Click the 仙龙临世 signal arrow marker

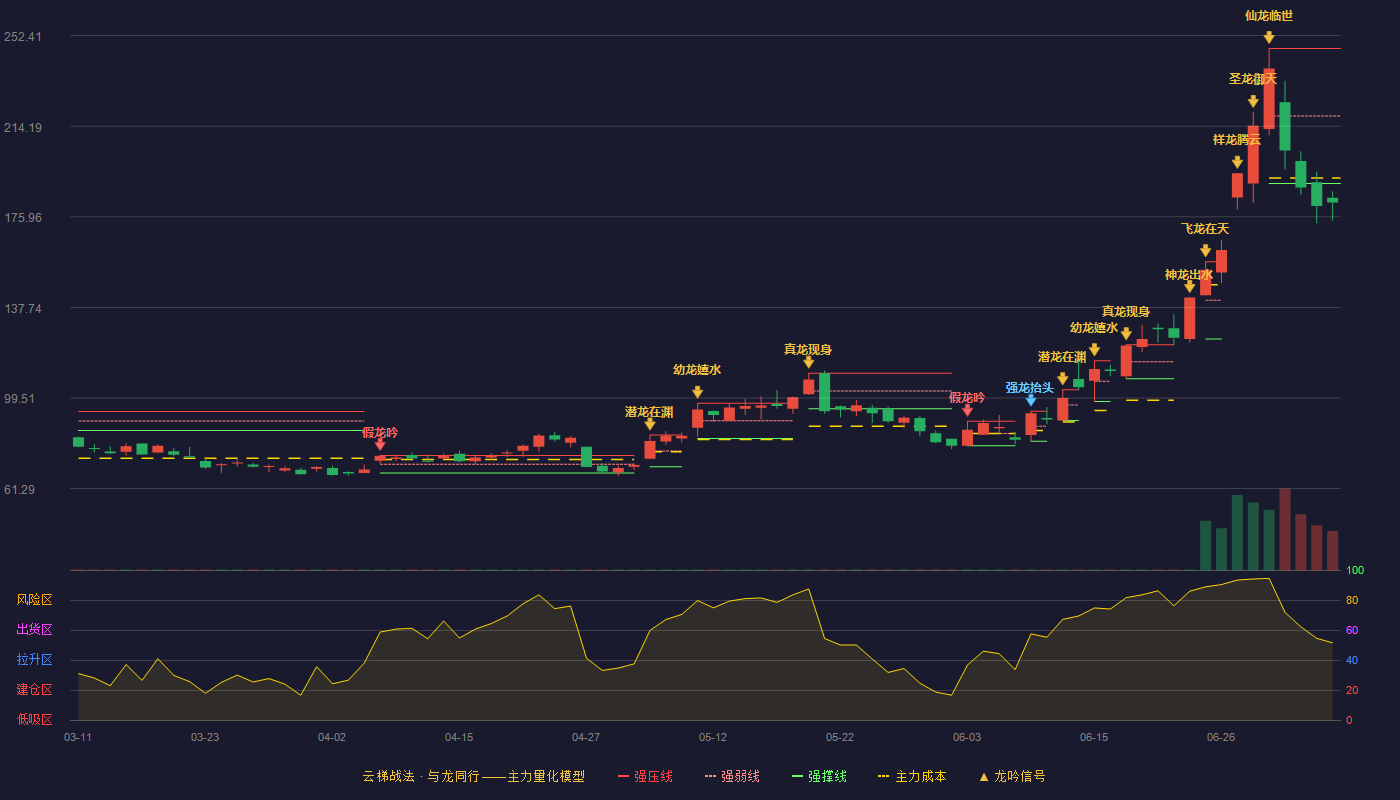(1269, 37)
